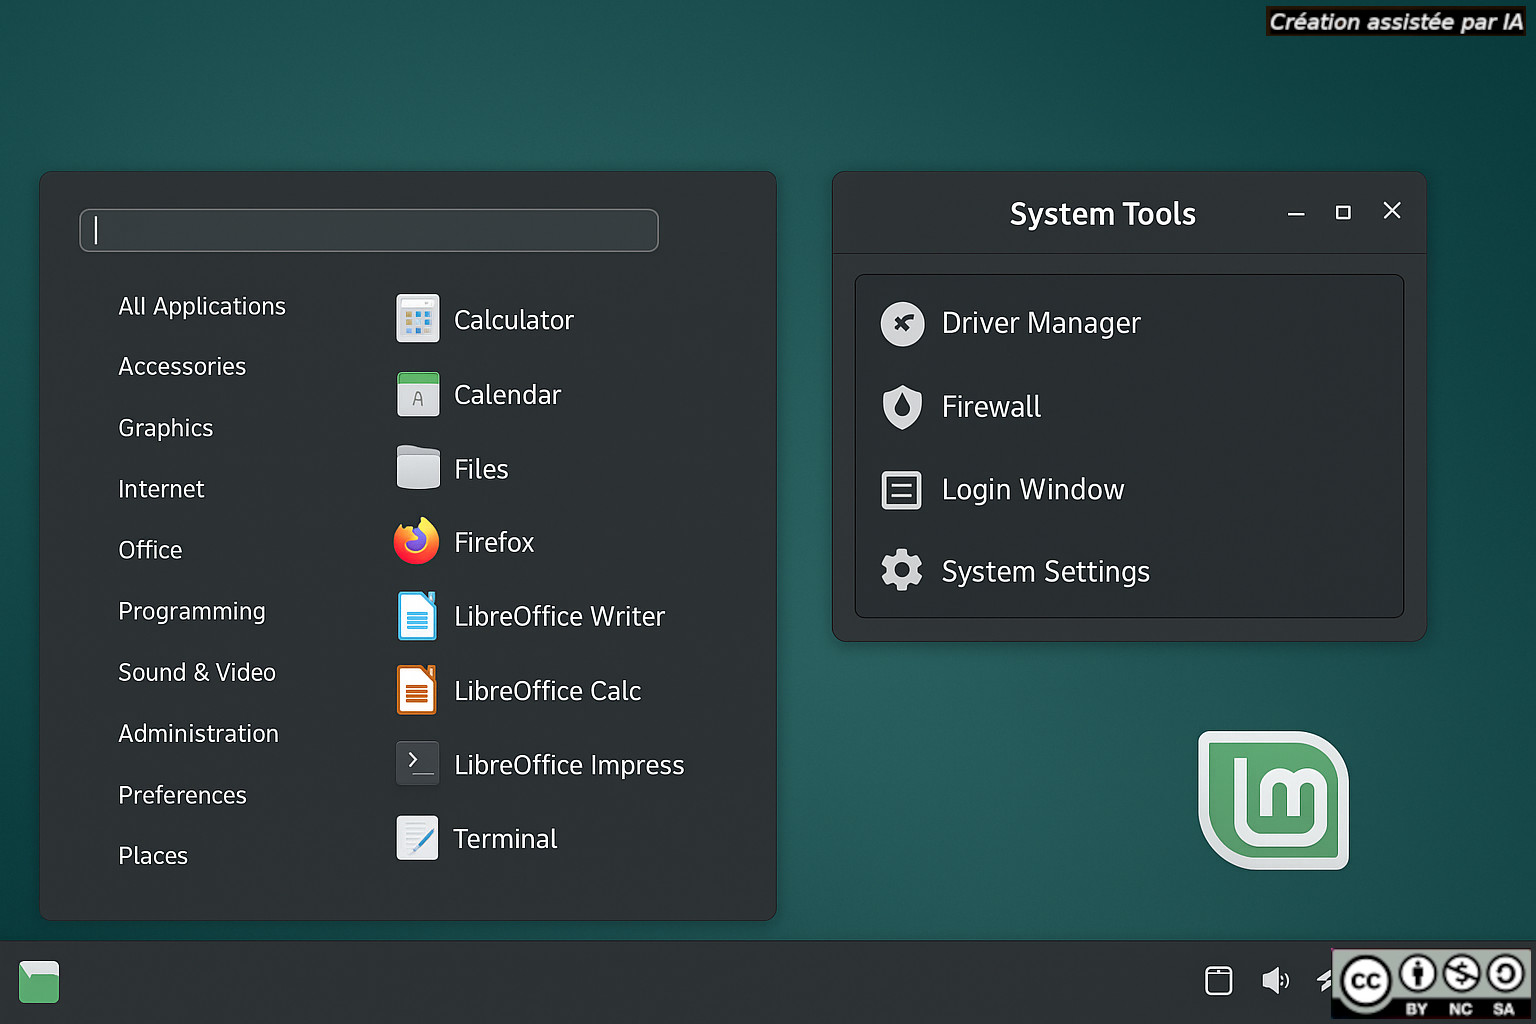Choose the Administration category

click(x=198, y=734)
